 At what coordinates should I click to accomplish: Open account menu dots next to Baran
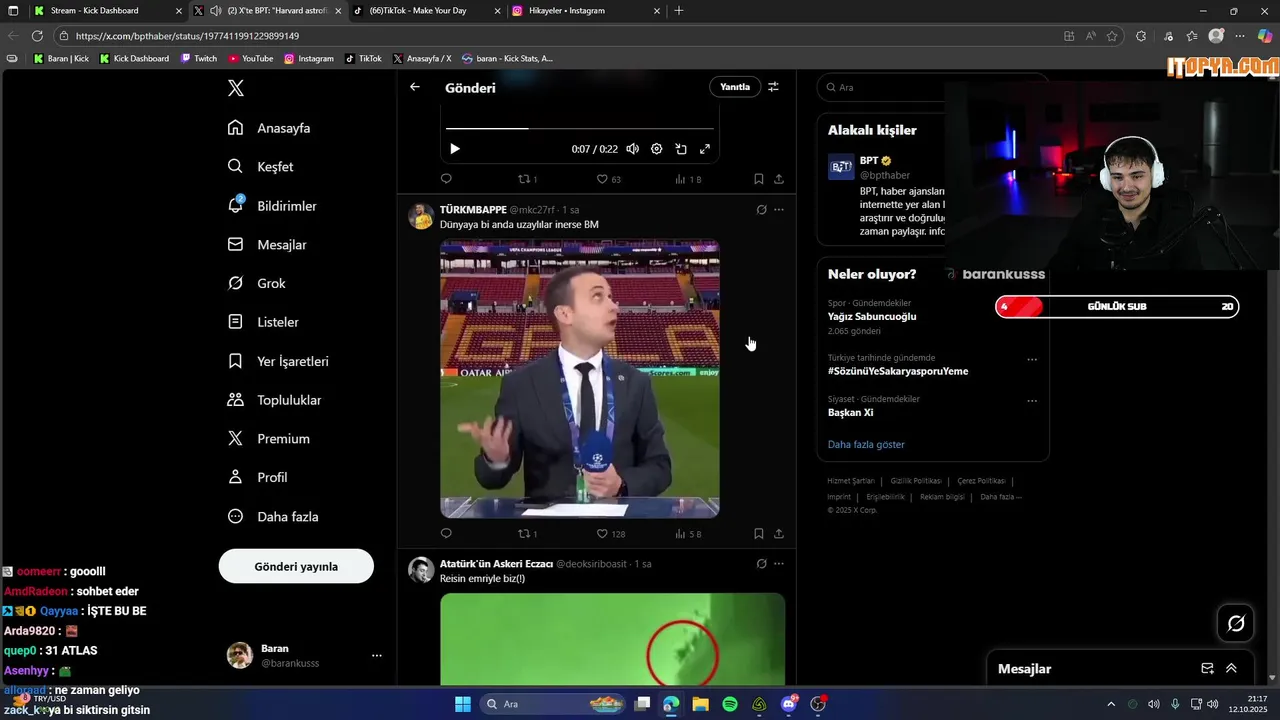[x=377, y=656]
